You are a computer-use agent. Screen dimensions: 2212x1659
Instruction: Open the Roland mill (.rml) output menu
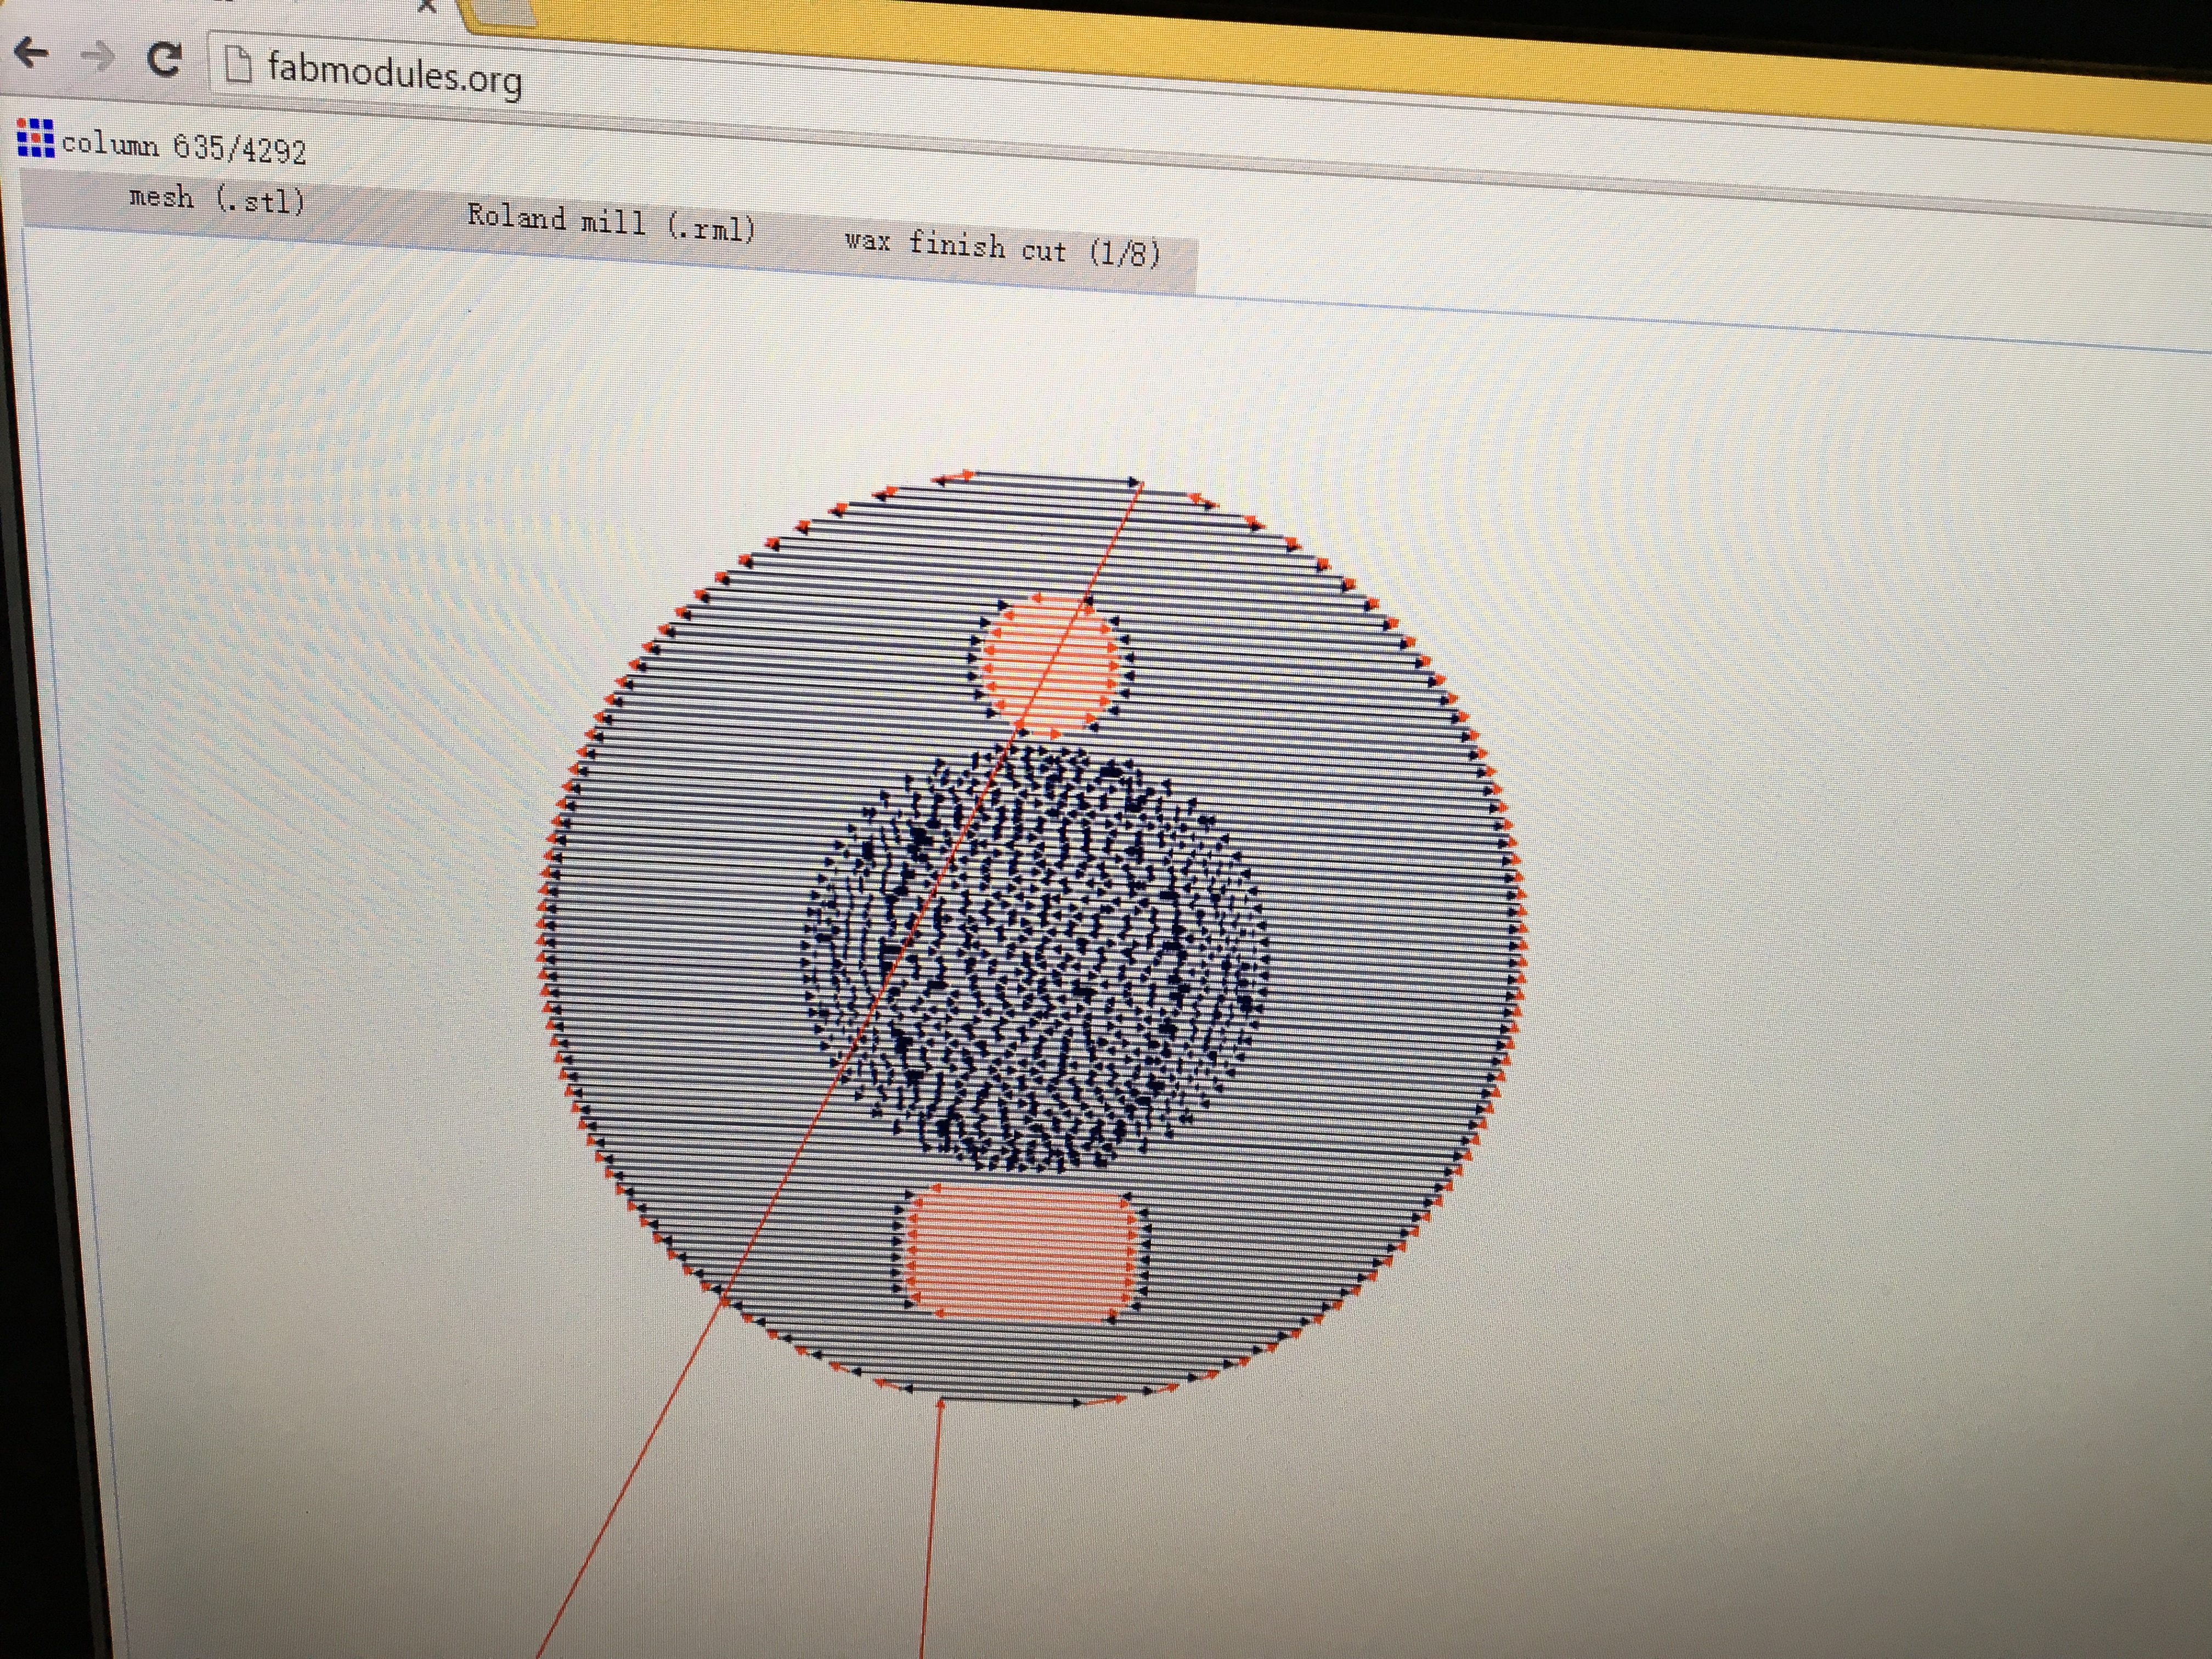(612, 222)
